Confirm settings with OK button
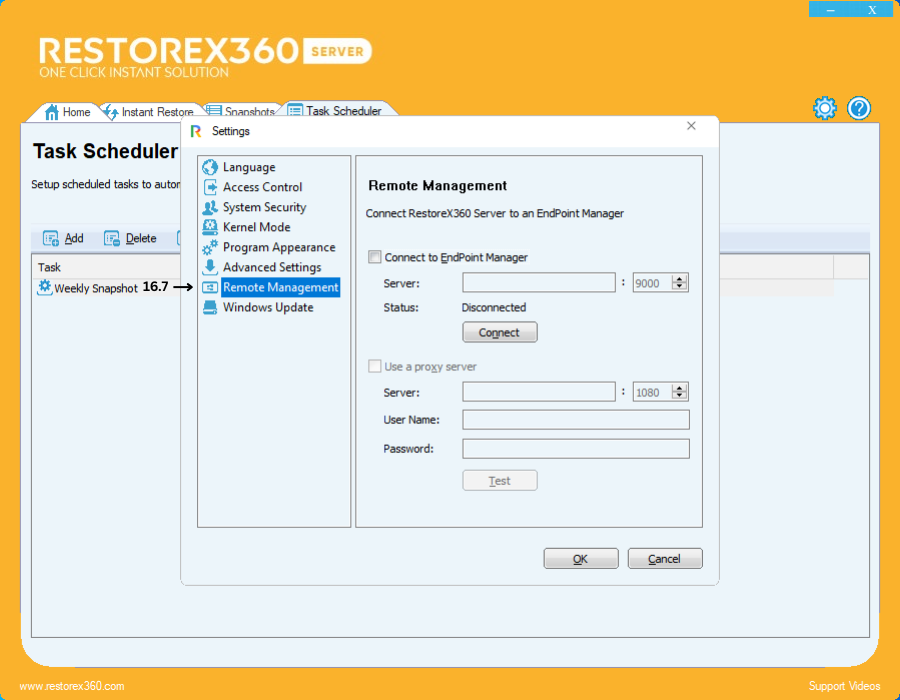Viewport: 900px width, 700px height. tap(581, 559)
